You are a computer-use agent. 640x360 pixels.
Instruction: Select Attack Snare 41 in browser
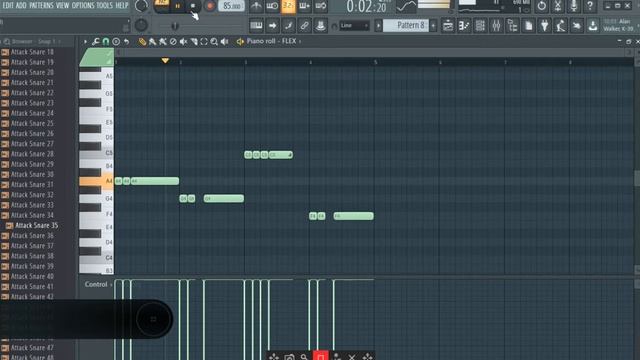click(x=32, y=287)
